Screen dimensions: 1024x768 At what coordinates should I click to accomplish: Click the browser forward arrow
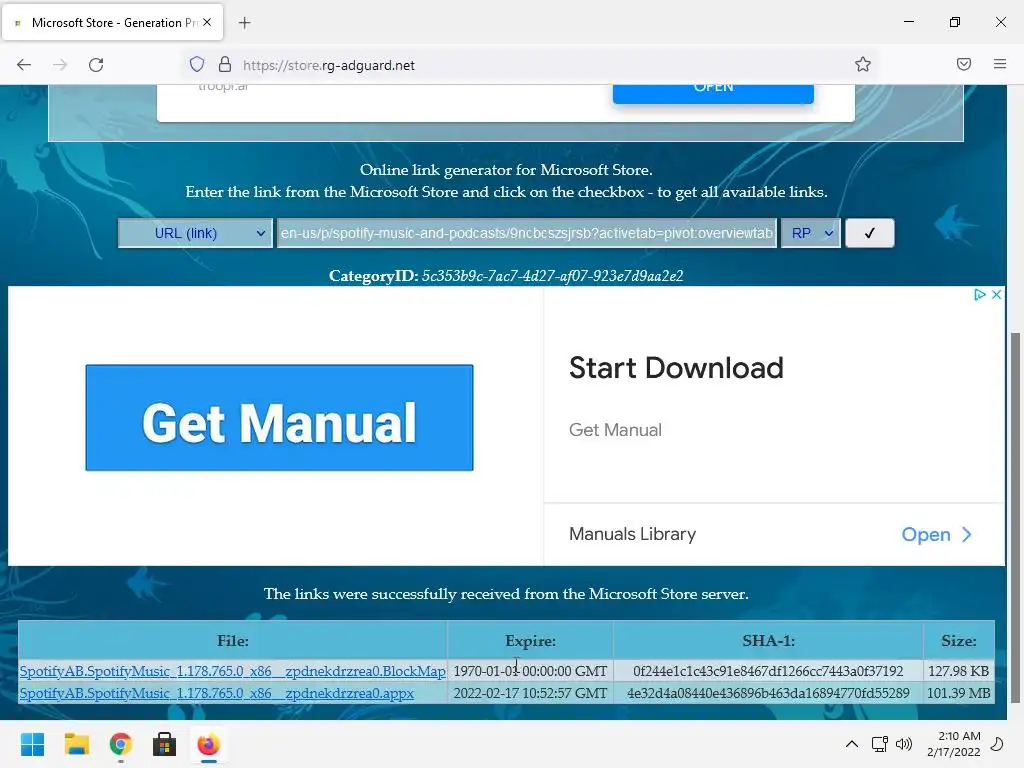[60, 65]
